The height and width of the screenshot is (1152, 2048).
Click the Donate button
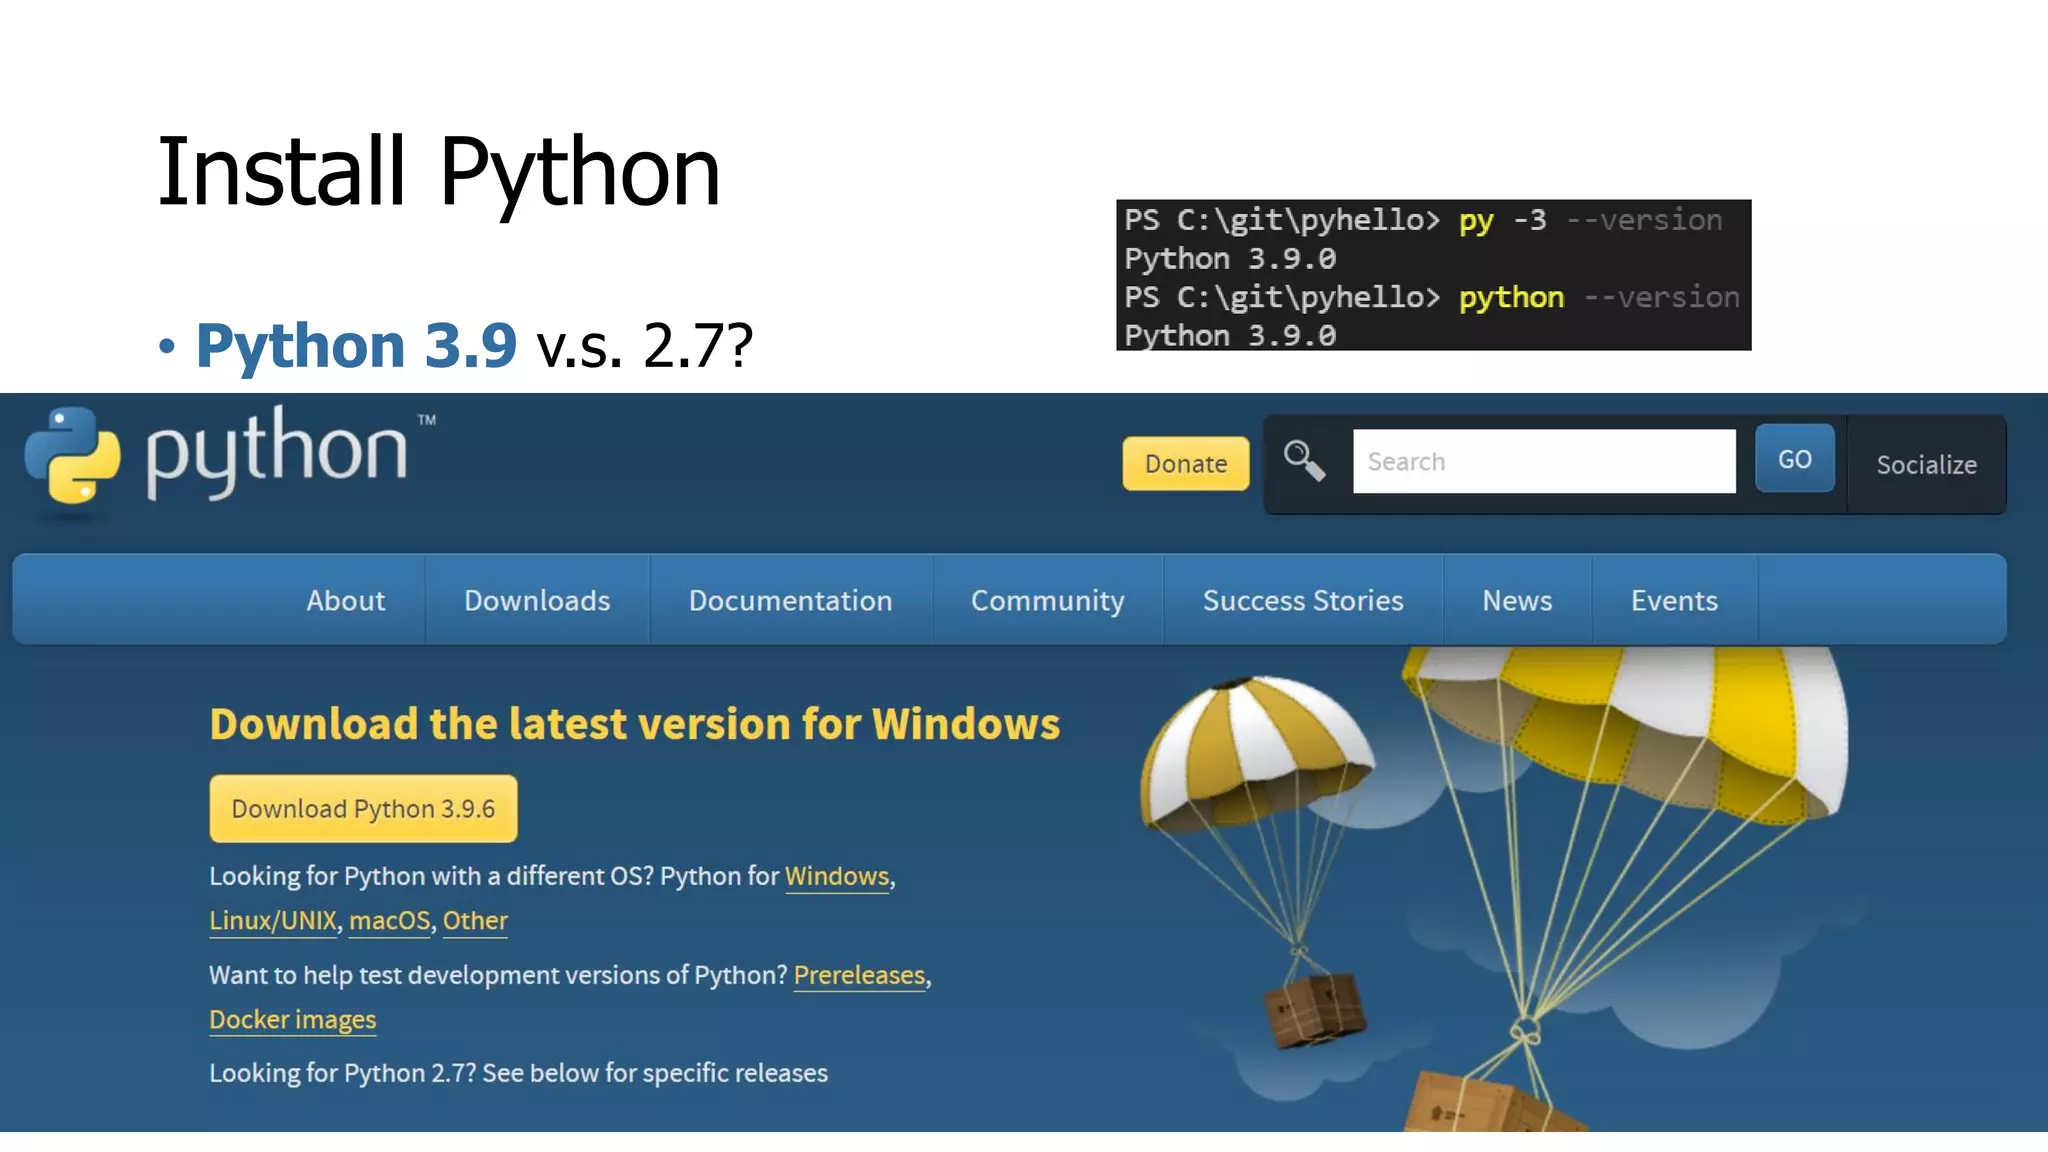click(1186, 464)
